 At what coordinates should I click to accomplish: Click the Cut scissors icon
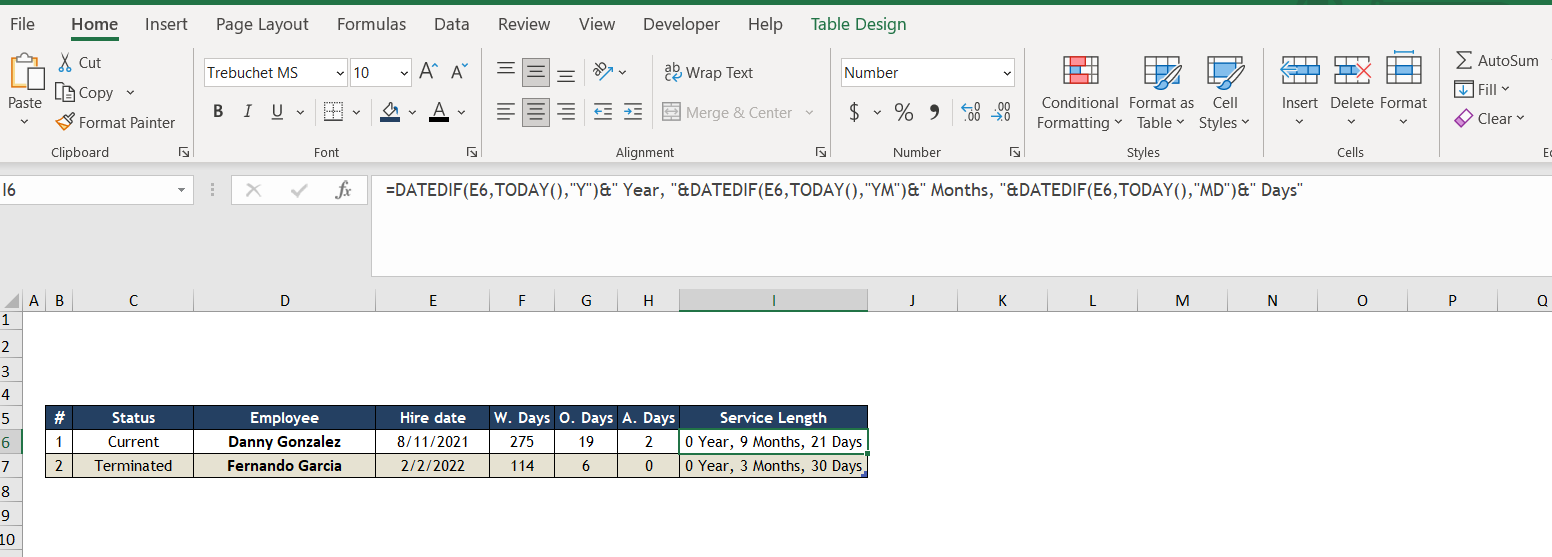pyautogui.click(x=65, y=62)
